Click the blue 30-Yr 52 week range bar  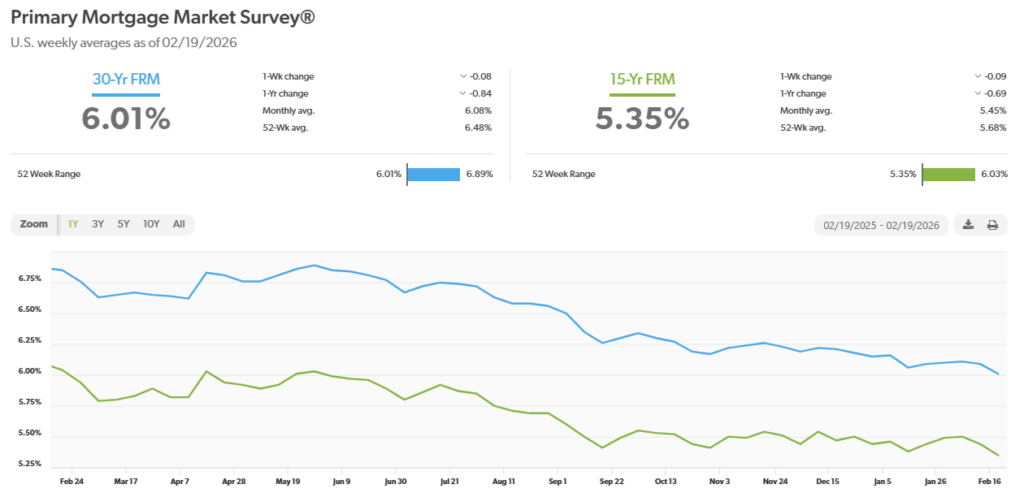tap(434, 174)
